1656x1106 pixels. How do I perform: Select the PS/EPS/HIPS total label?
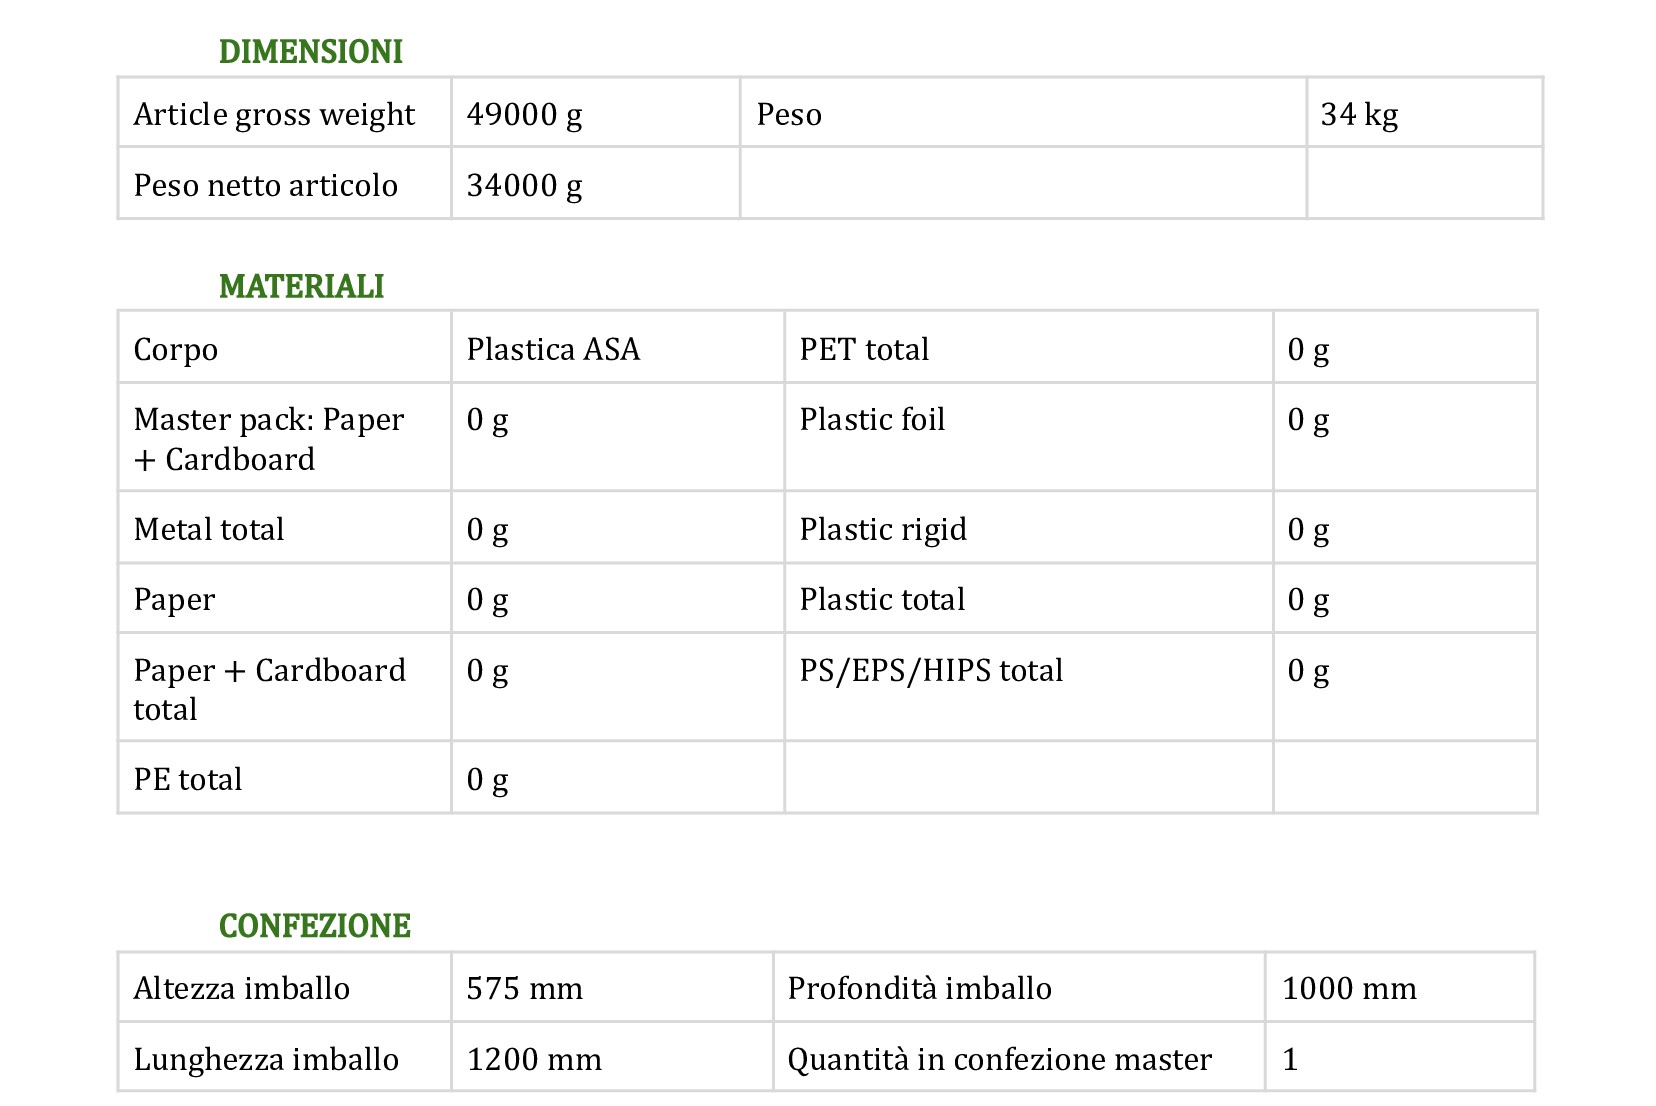click(x=931, y=670)
